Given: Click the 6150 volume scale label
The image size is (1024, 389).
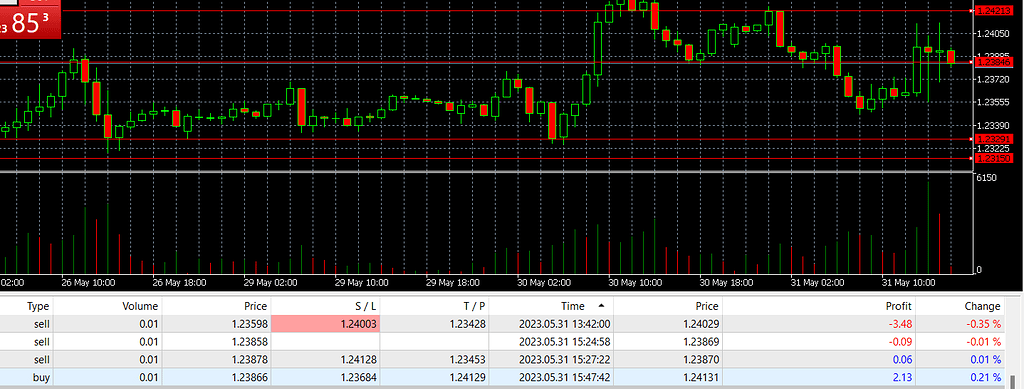Looking at the screenshot, I should pyautogui.click(x=985, y=178).
